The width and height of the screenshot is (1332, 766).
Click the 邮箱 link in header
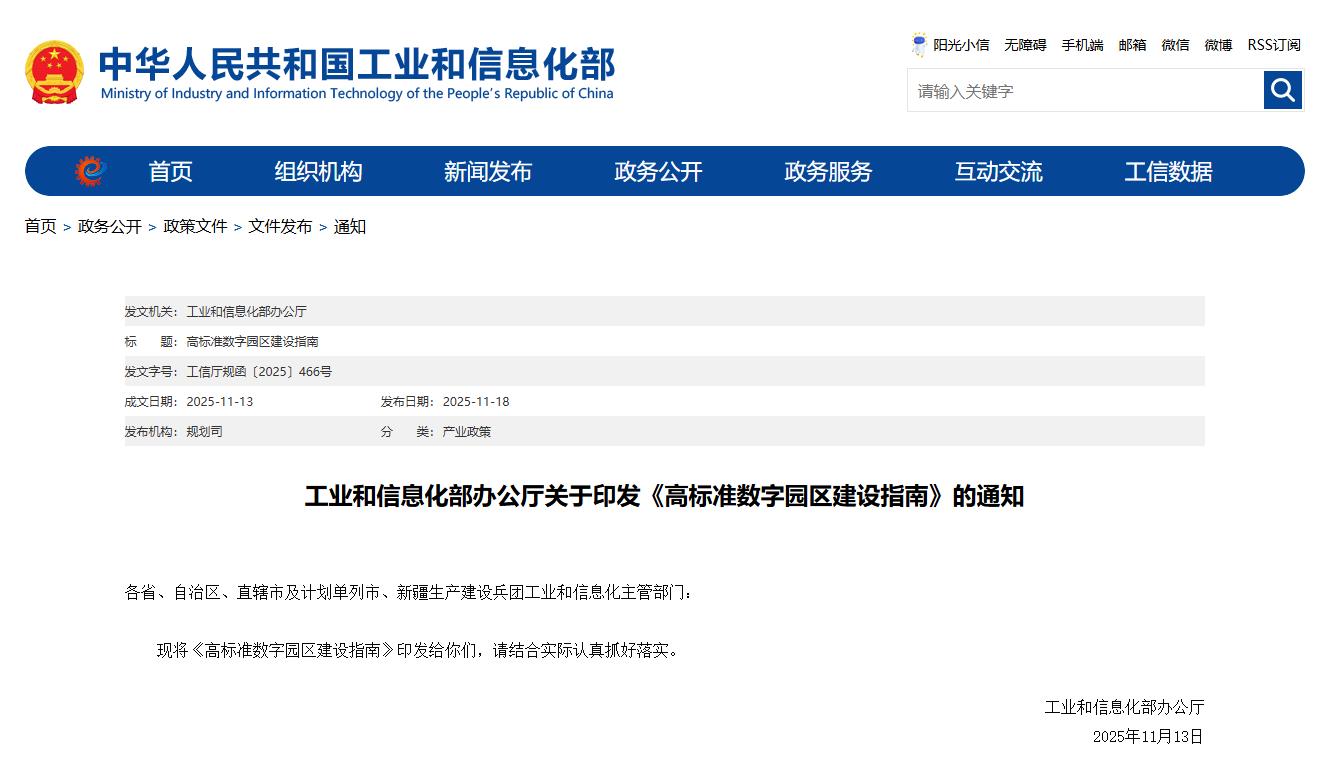[x=1132, y=45]
